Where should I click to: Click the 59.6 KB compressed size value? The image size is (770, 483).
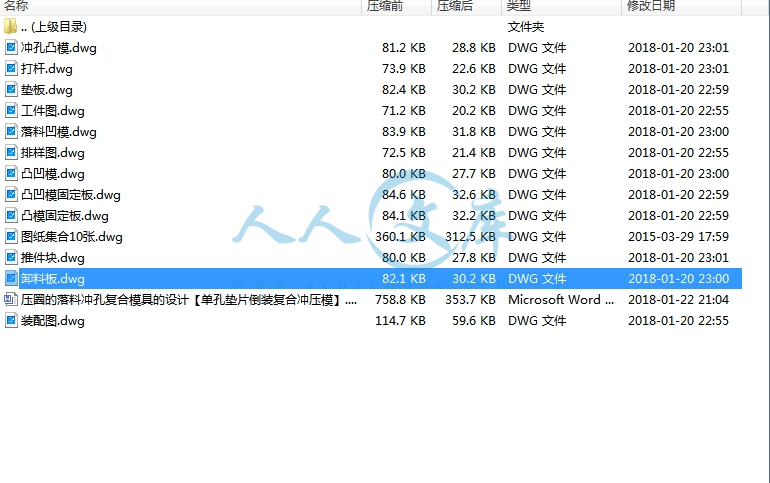(x=474, y=321)
